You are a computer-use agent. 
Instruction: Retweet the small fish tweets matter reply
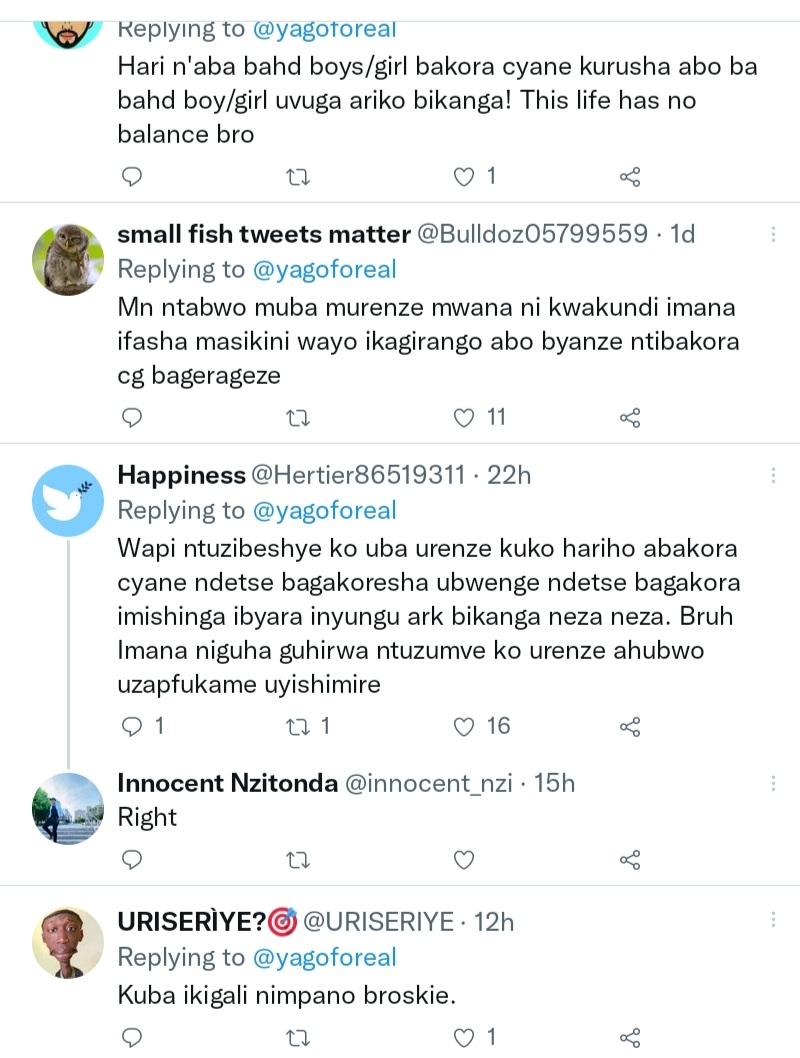(x=298, y=418)
